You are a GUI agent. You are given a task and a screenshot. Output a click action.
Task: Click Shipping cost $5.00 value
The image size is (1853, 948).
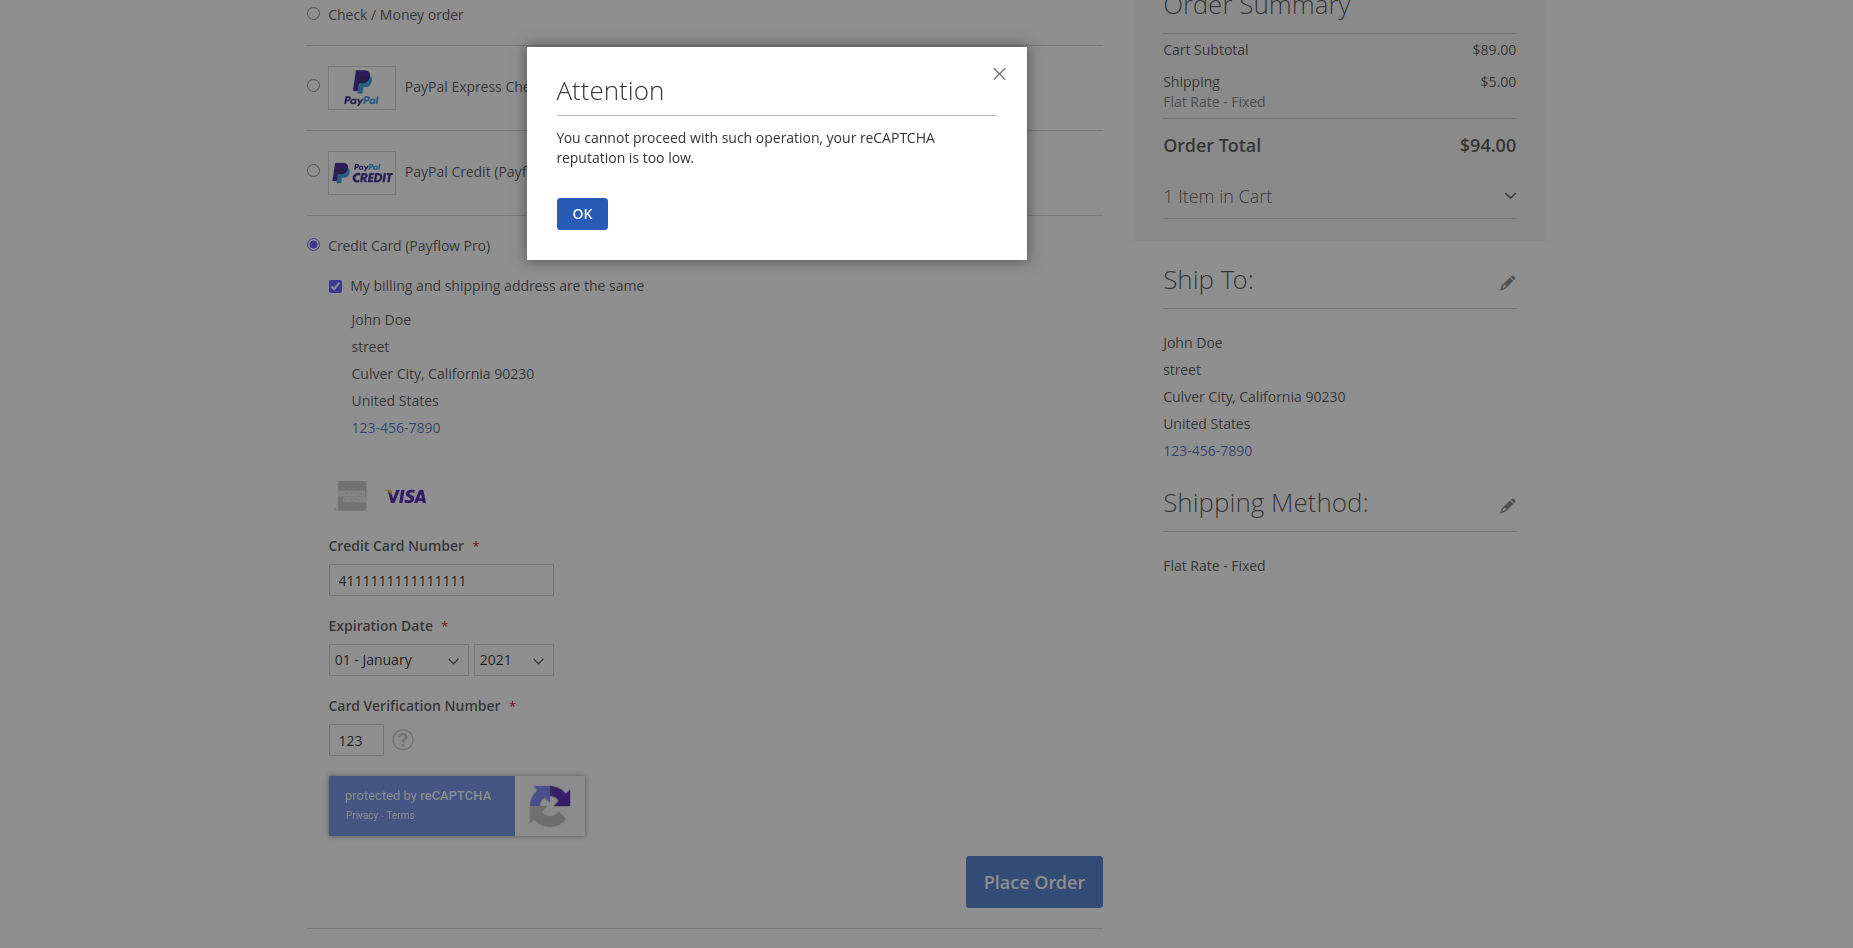[x=1498, y=82]
